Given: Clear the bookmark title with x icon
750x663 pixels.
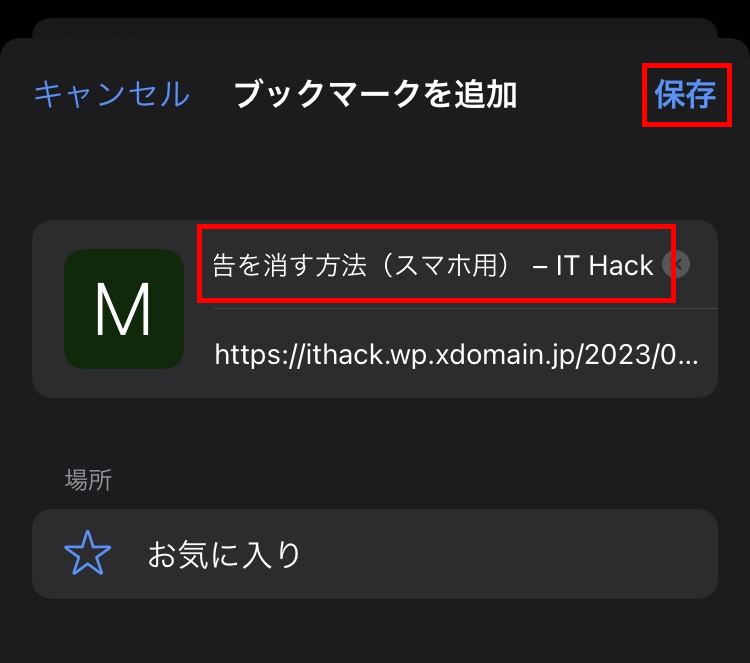Looking at the screenshot, I should click(x=676, y=264).
